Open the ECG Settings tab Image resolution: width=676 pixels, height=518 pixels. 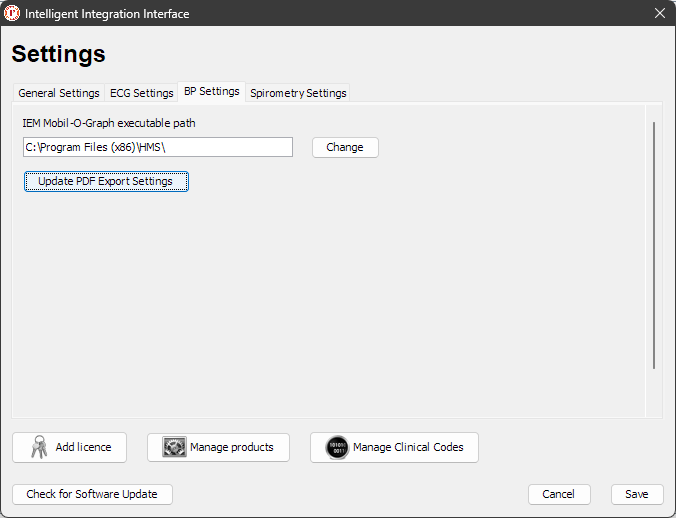point(141,93)
